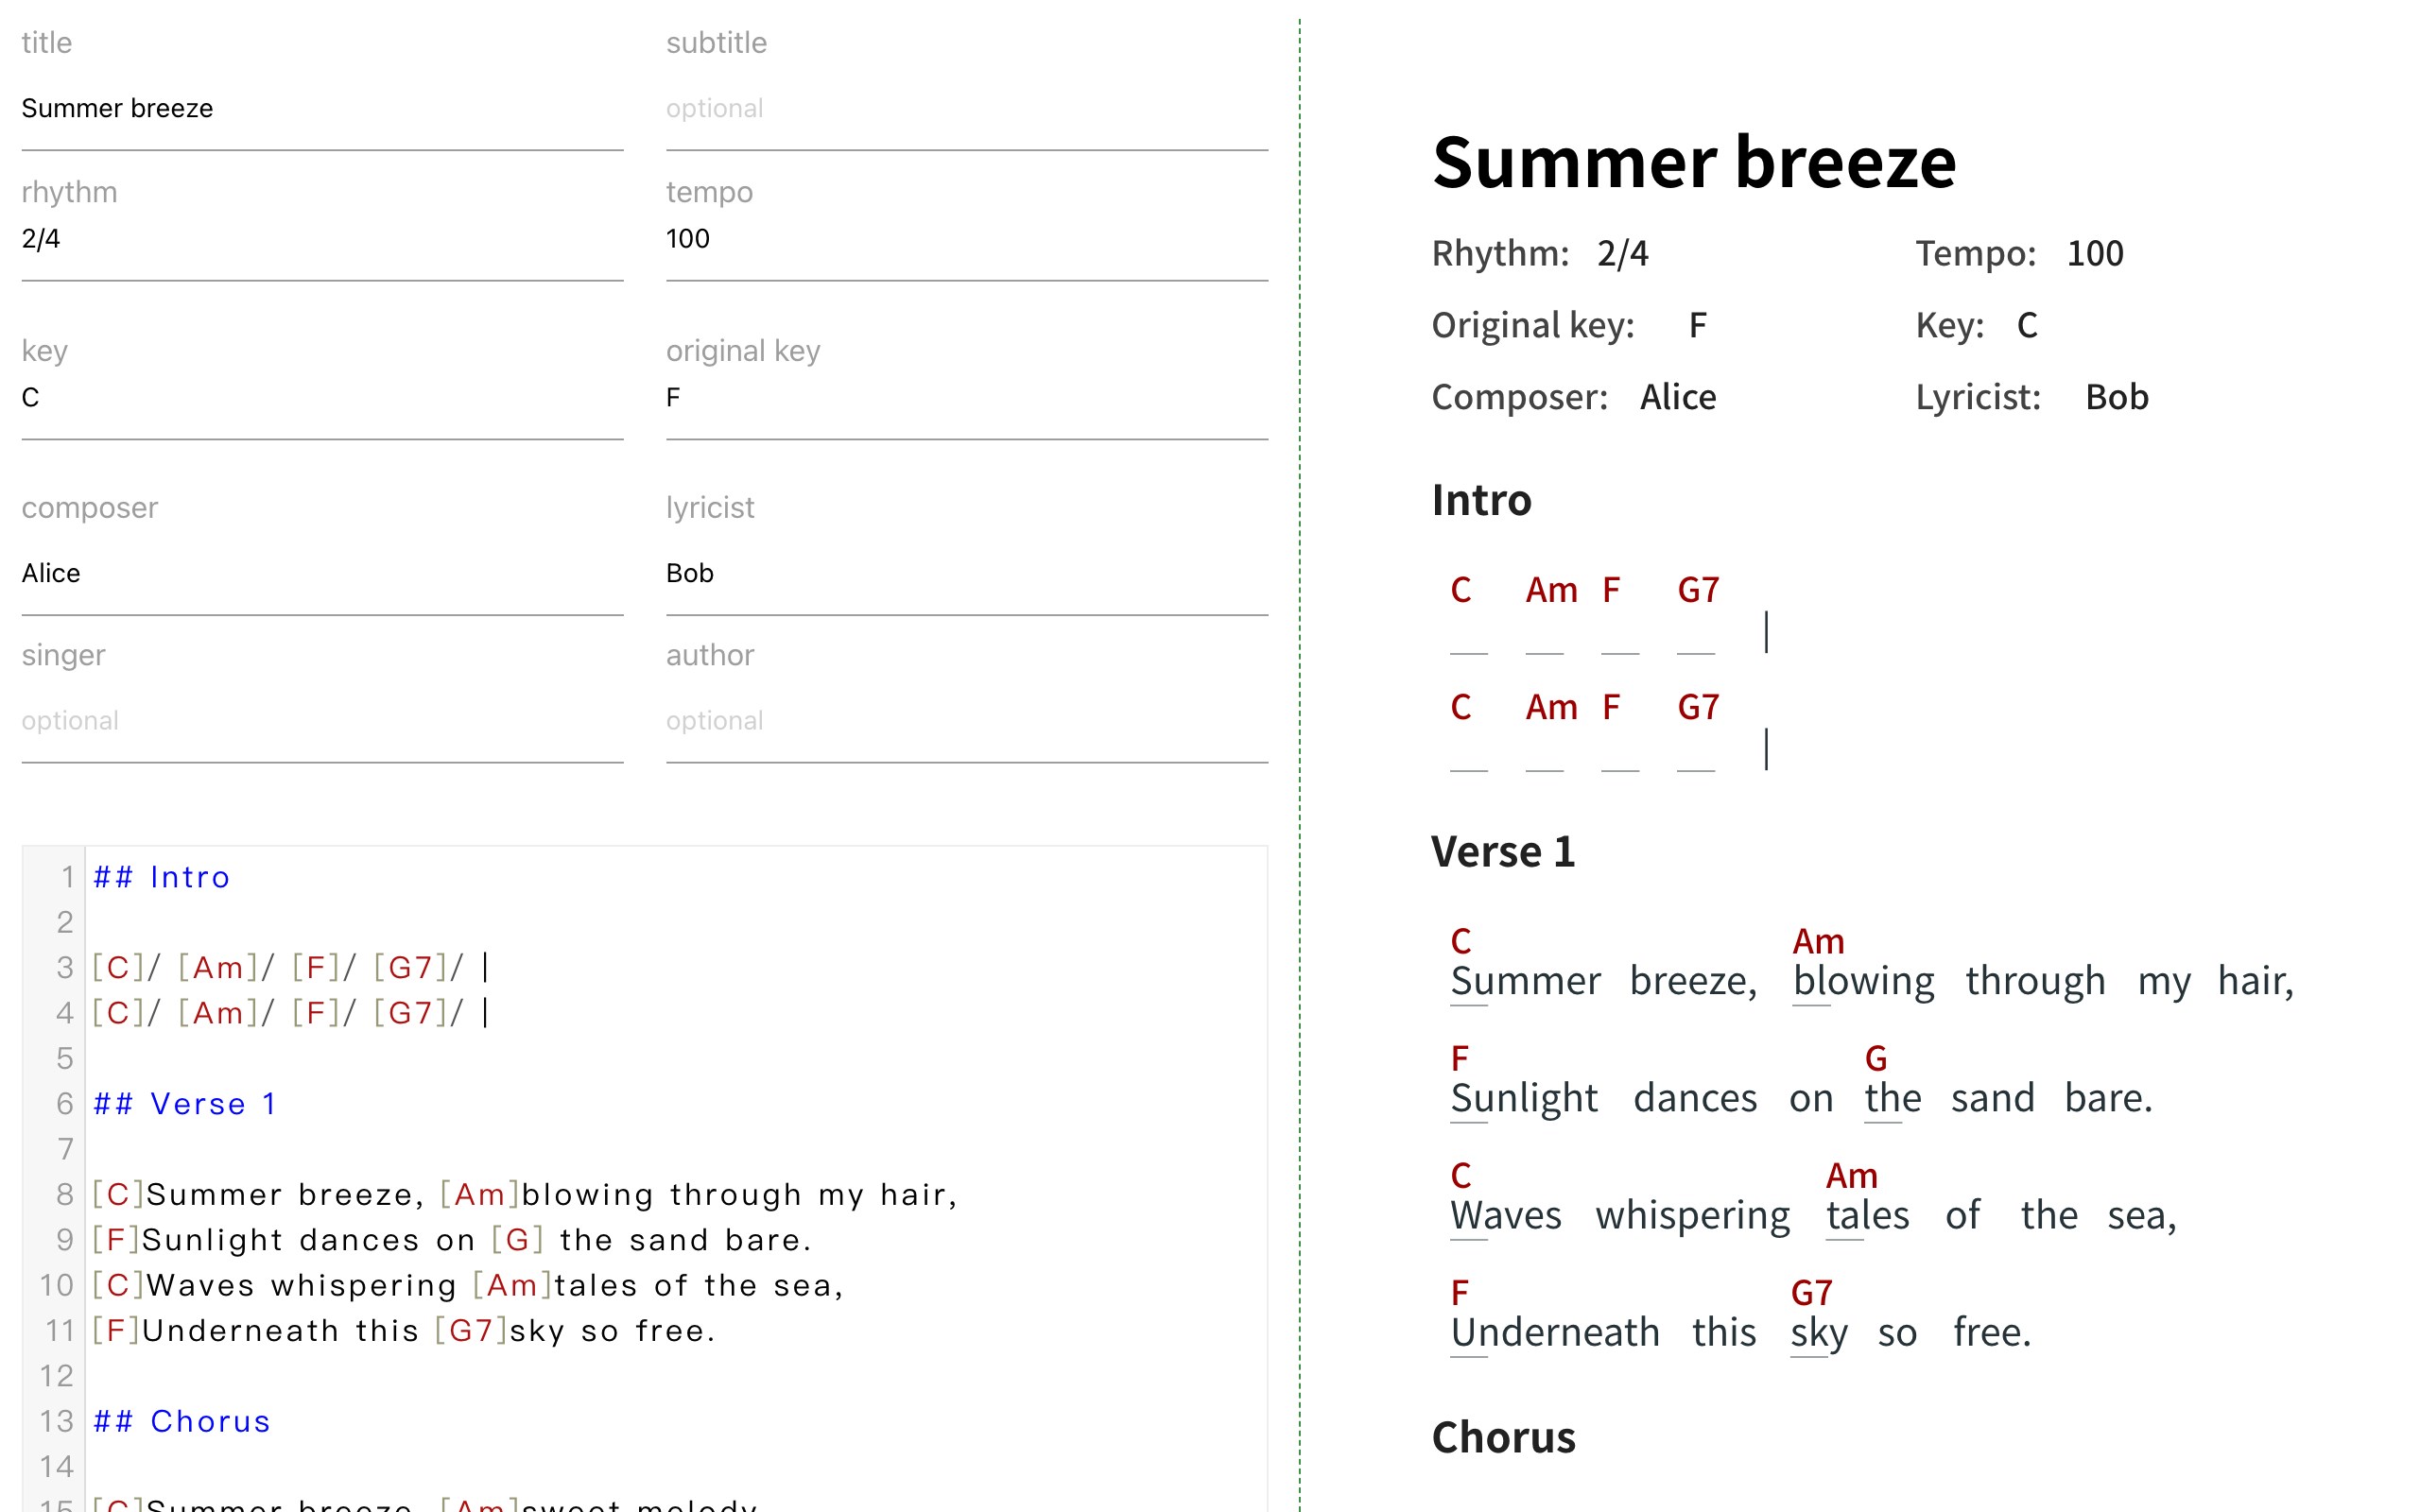Viewport: 2420px width, 1512px height.
Task: Focus the rhythm field showing 2/4
Action: coord(322,239)
